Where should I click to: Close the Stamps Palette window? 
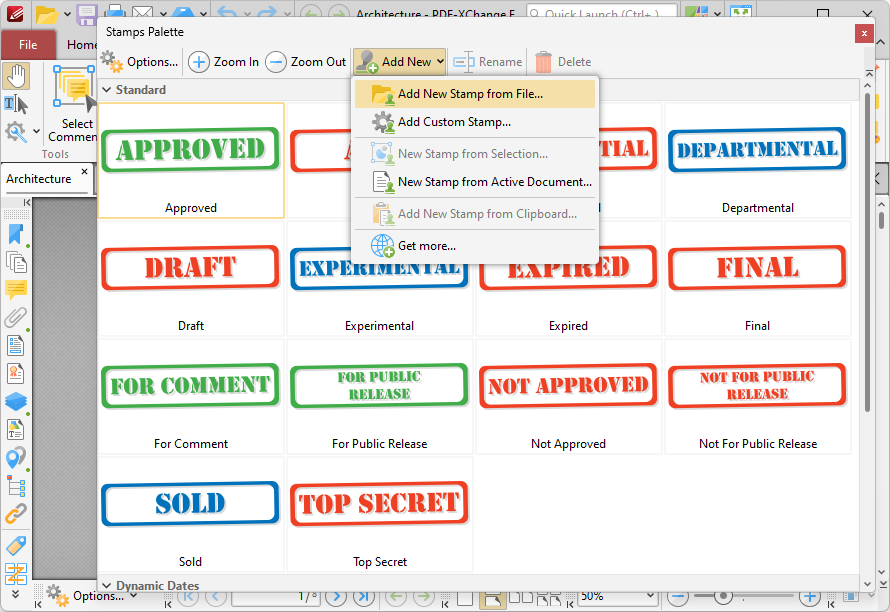864,33
